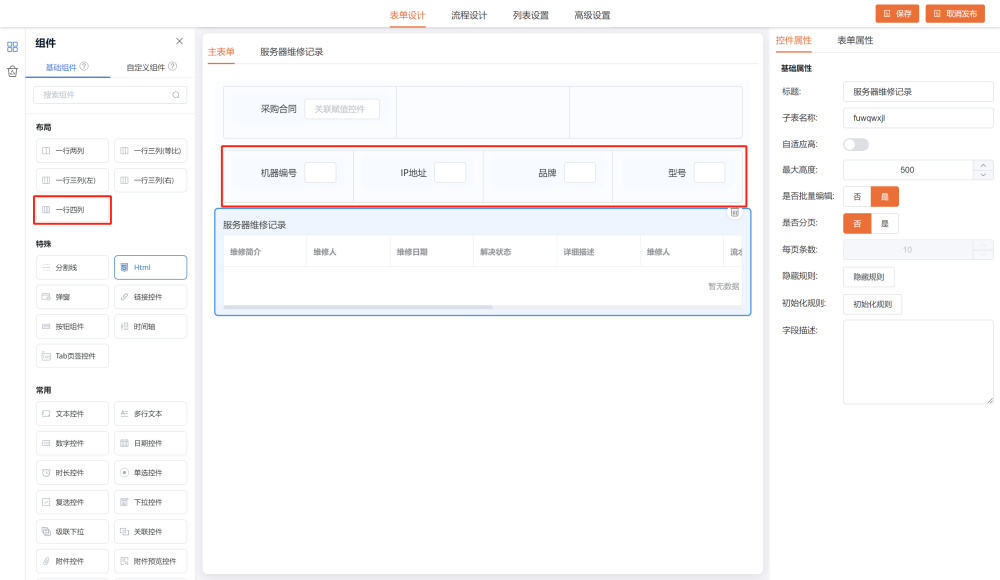Click the trash icon in the left rail
This screenshot has width=1000, height=580.
point(13,71)
